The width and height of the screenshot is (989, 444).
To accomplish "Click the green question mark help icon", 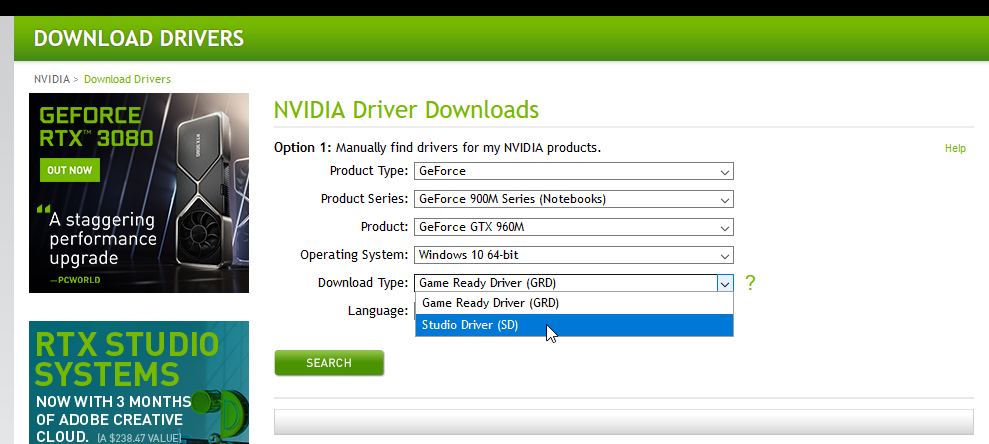I will tap(750, 283).
